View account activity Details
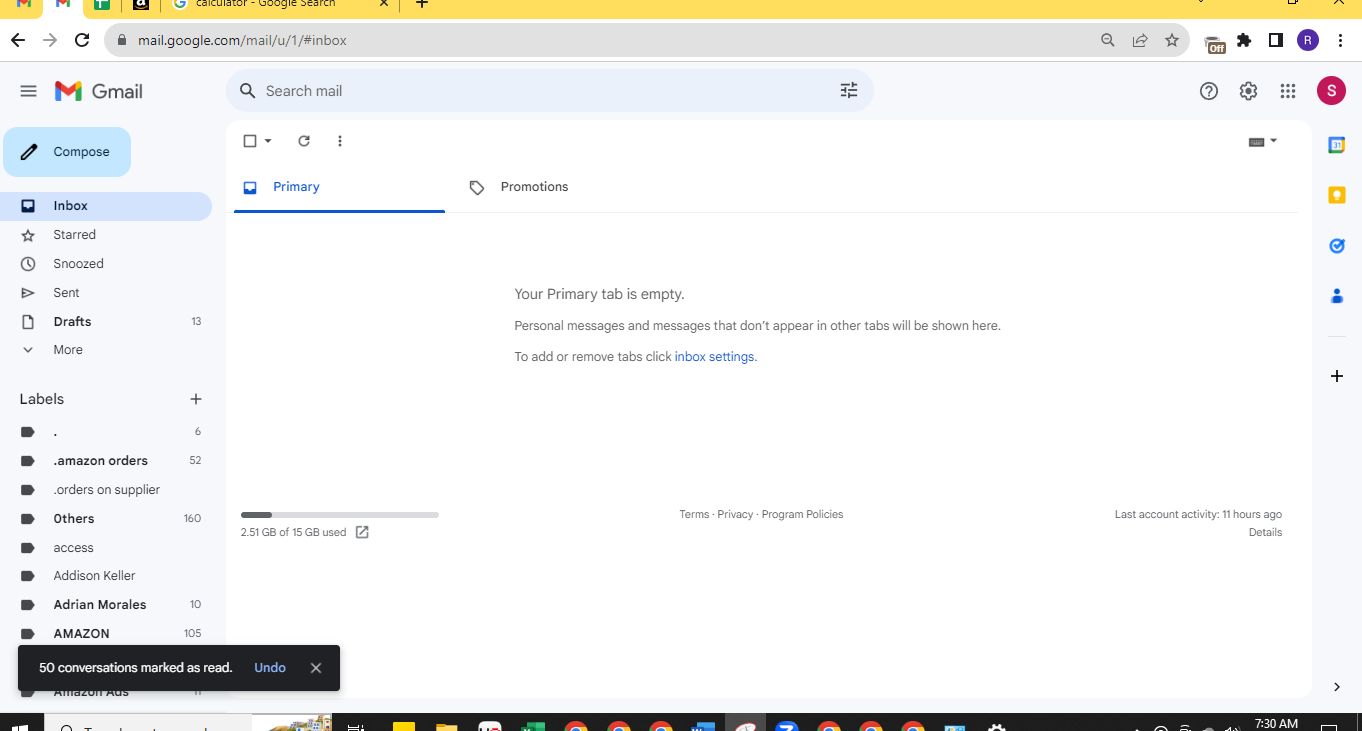Image resolution: width=1362 pixels, height=731 pixels. click(x=1265, y=532)
